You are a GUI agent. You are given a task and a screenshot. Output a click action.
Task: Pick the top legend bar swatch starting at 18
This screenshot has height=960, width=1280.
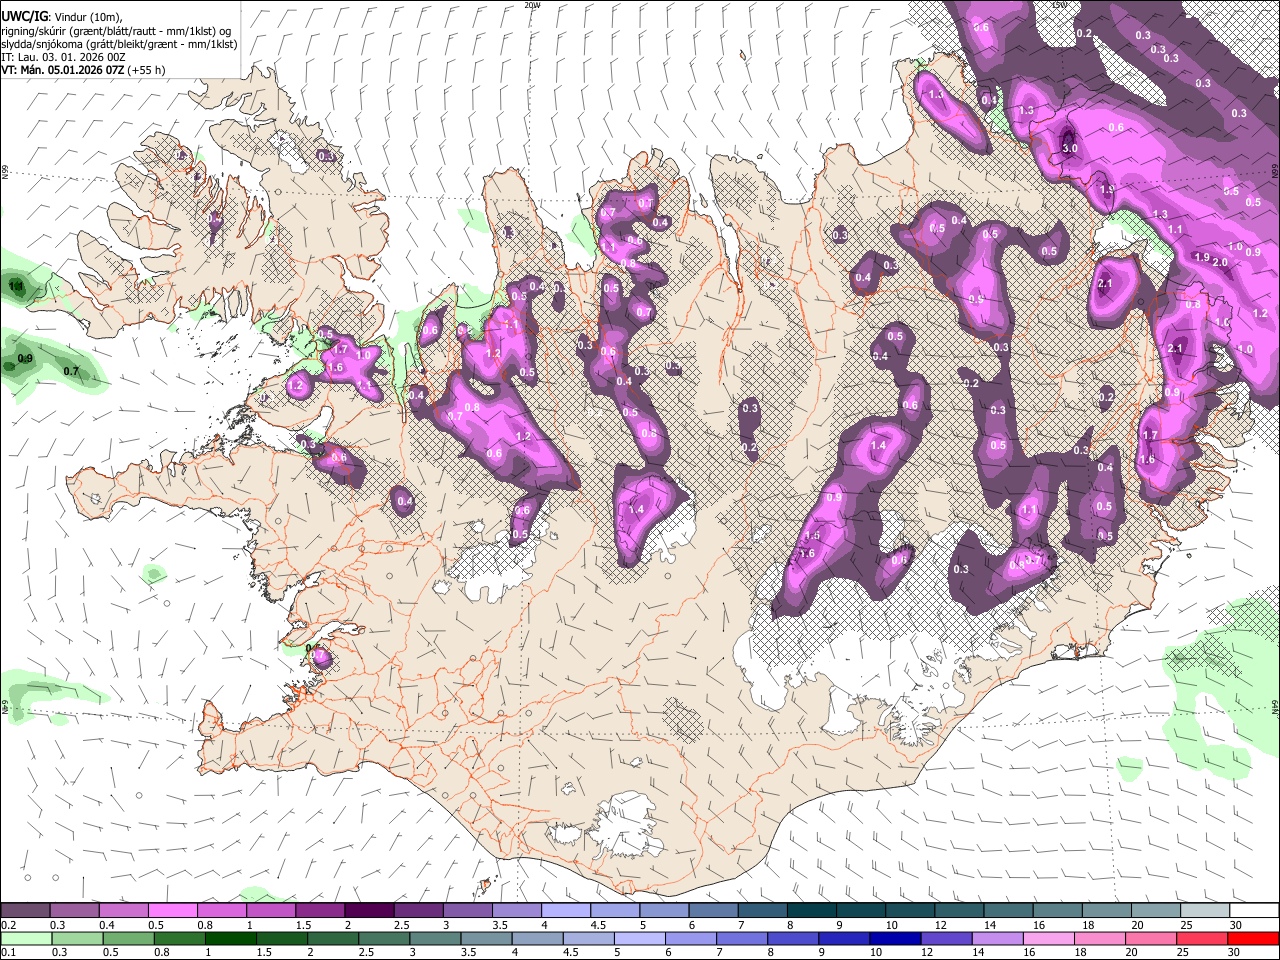pyautogui.click(x=1106, y=911)
